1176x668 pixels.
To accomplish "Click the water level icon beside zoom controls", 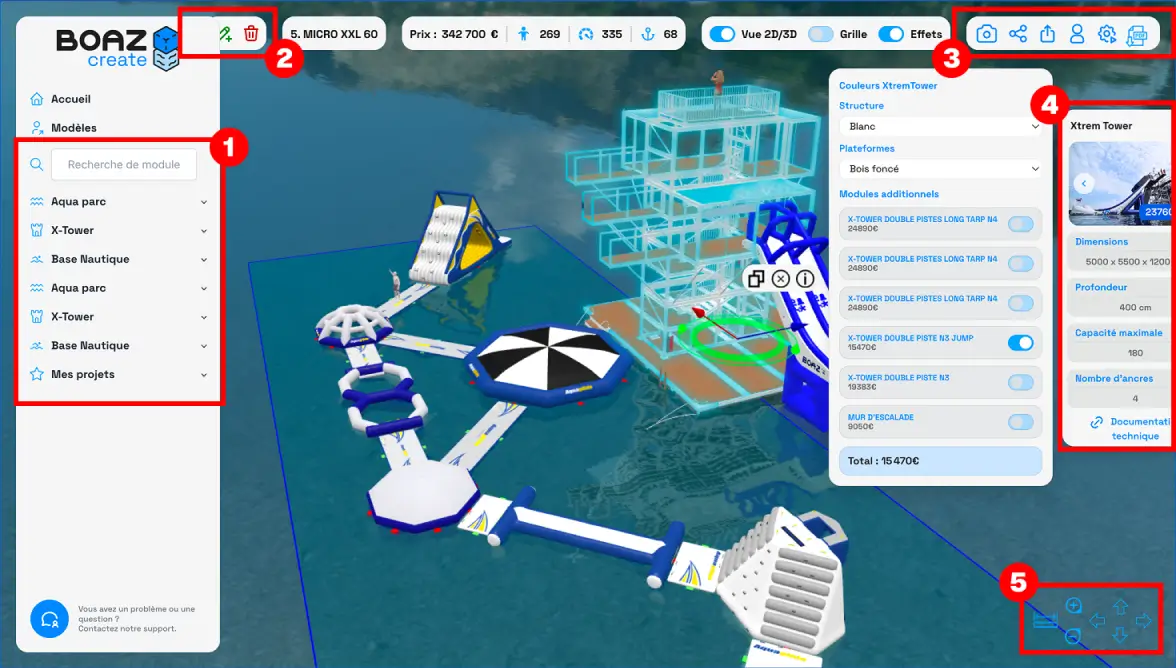I will pos(1045,621).
